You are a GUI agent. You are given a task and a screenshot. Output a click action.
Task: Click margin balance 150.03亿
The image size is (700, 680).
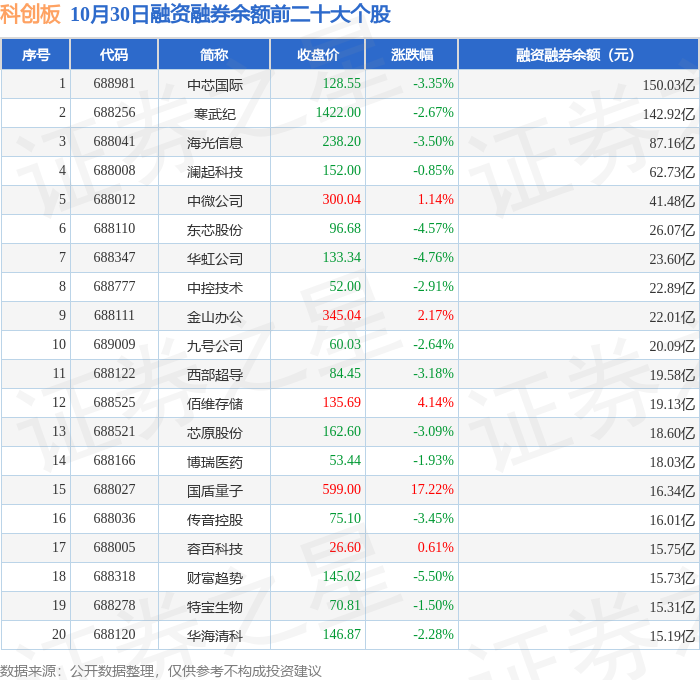click(669, 85)
